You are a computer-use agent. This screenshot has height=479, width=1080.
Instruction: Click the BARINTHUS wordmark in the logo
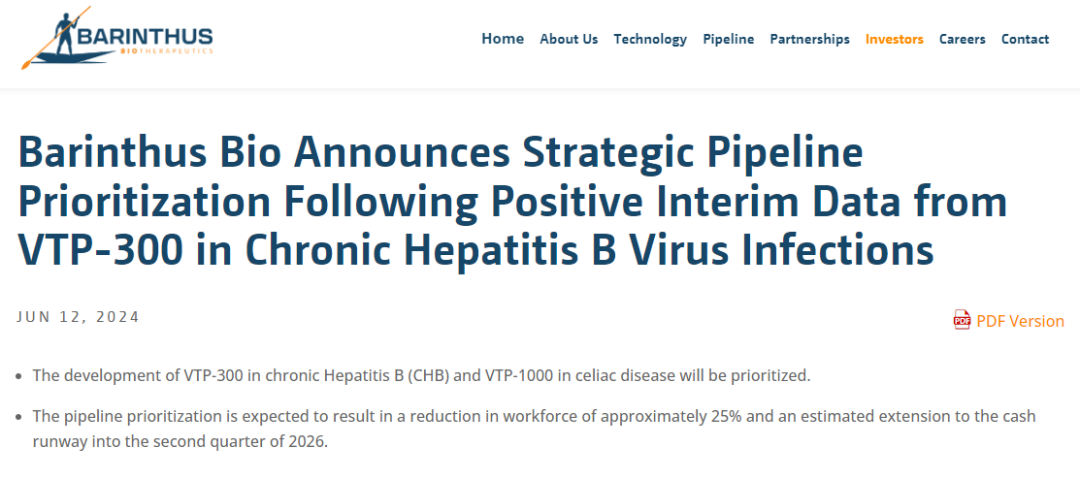coord(146,36)
